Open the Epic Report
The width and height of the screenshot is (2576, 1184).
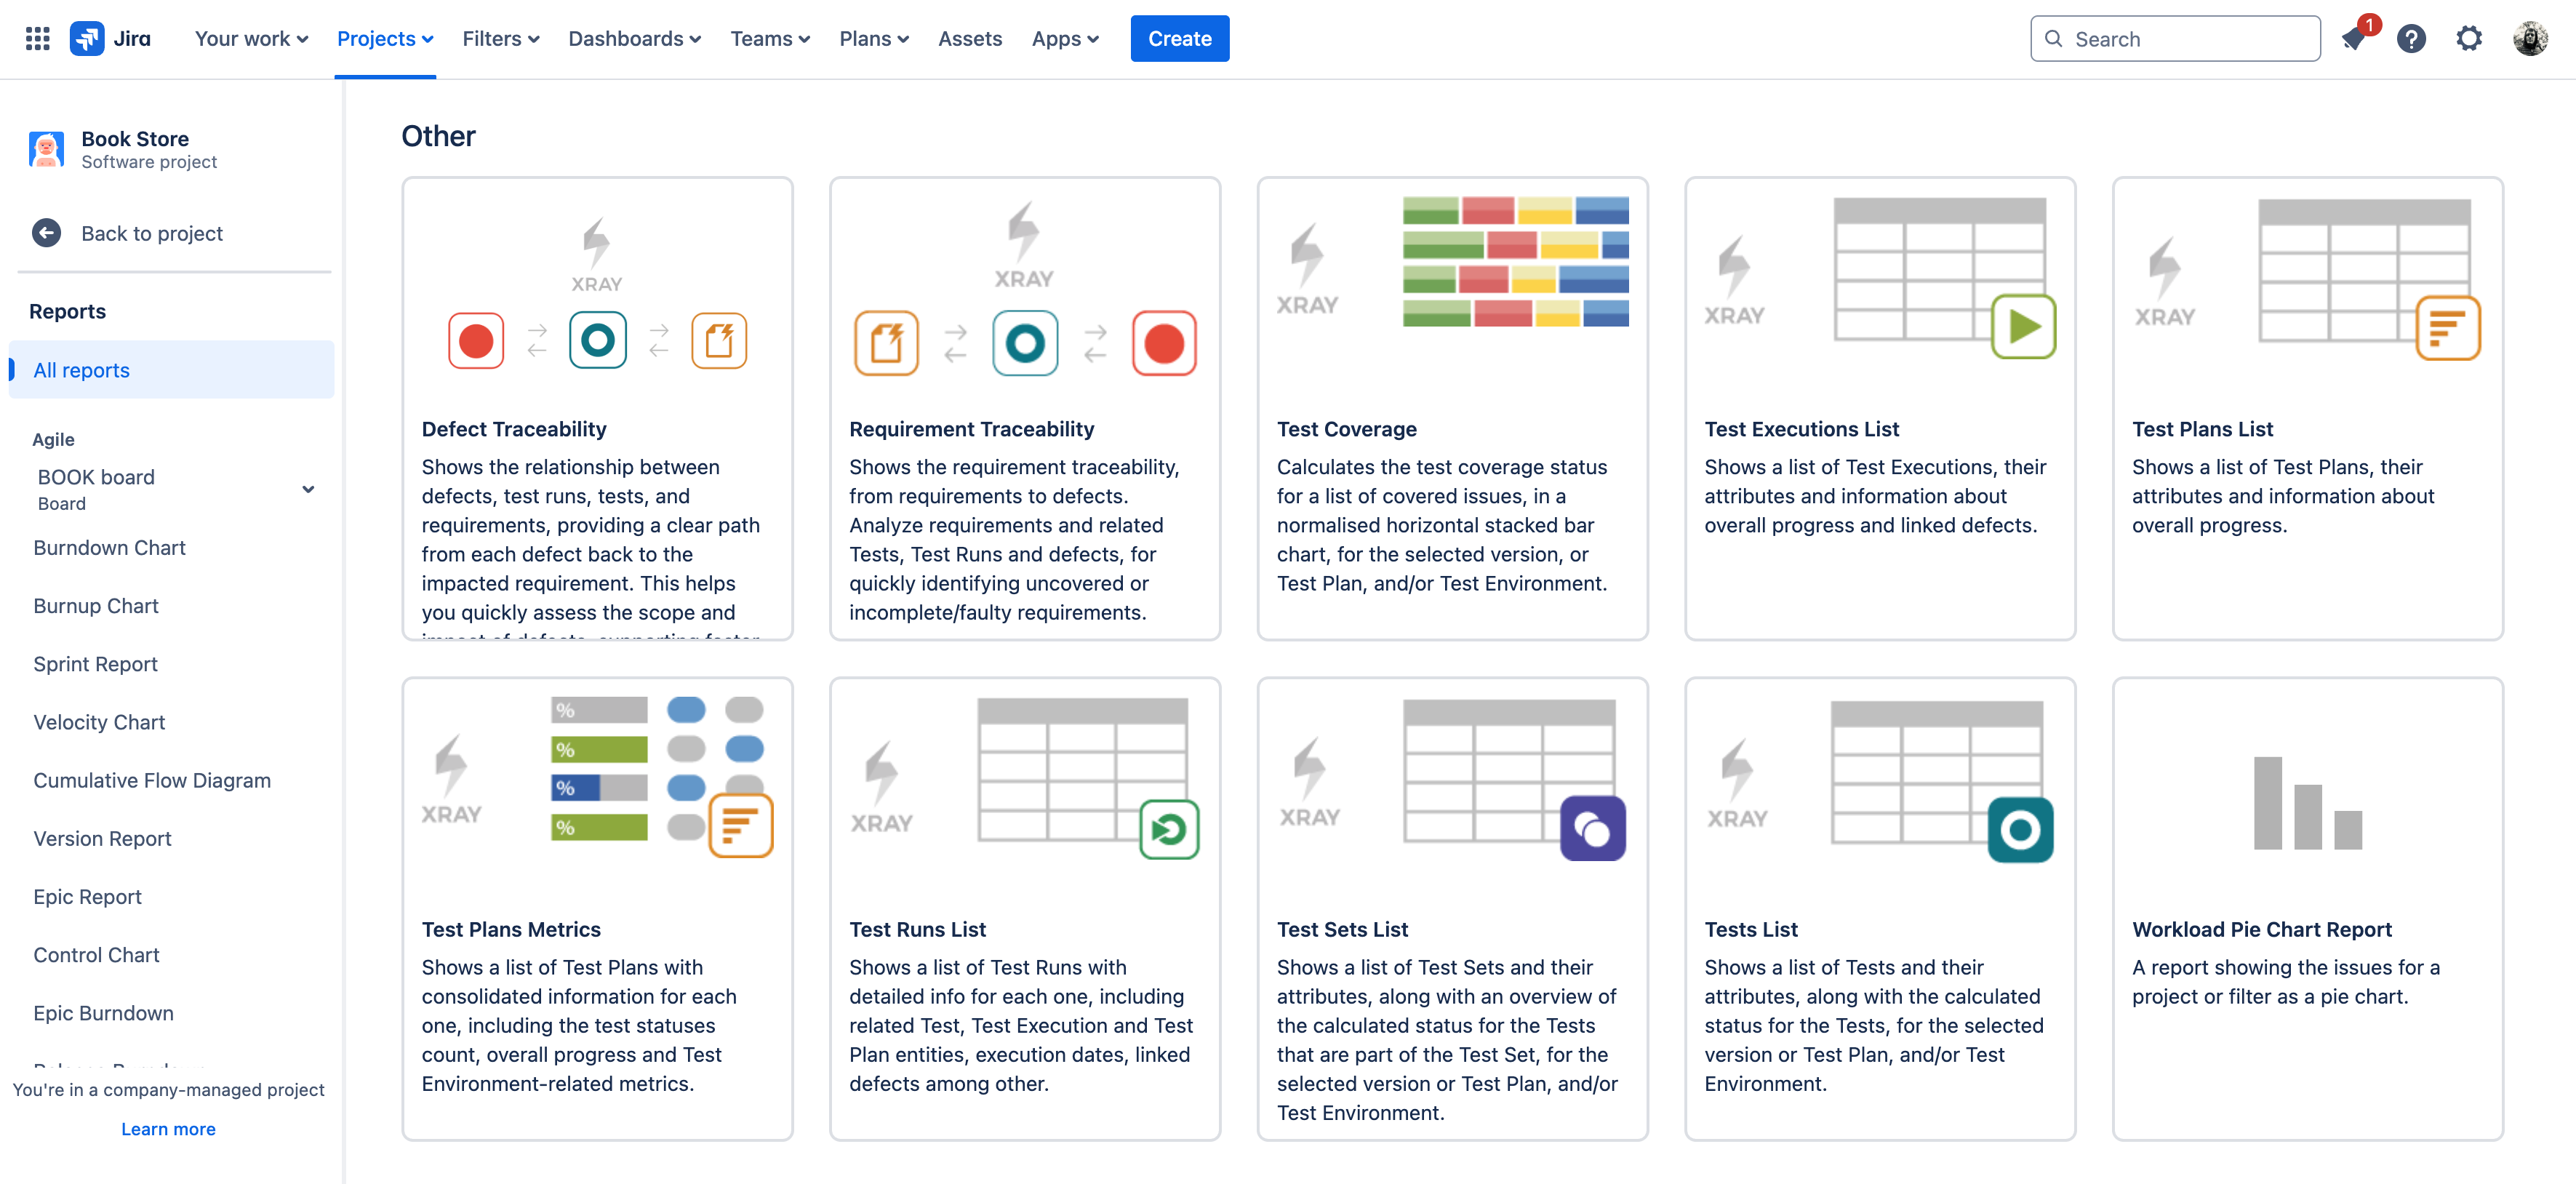click(87, 896)
